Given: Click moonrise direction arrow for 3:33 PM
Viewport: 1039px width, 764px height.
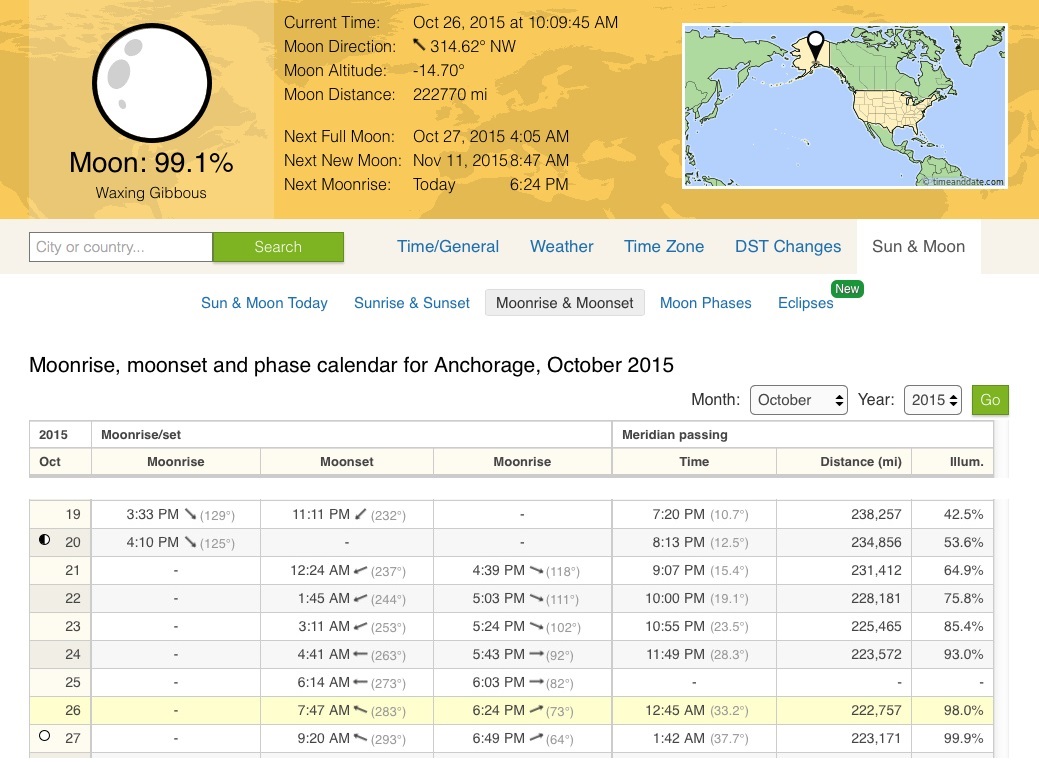Looking at the screenshot, I should coord(190,514).
